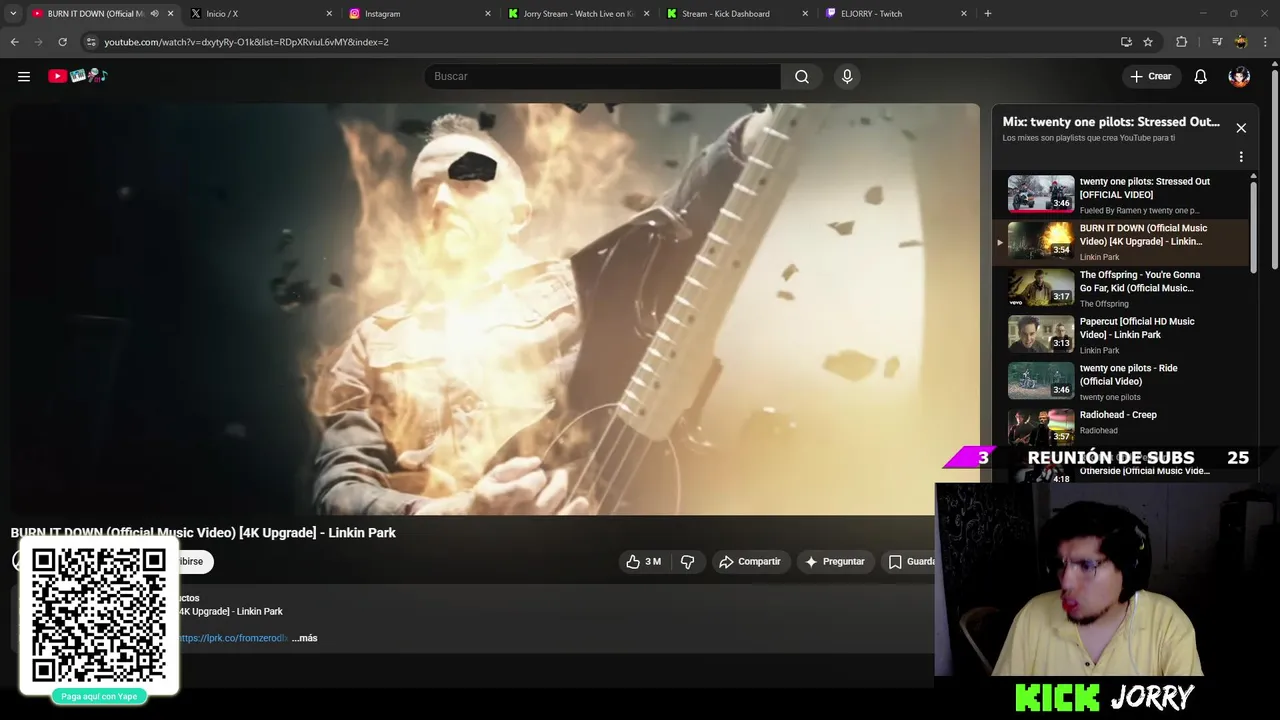Click the Mix: twenty one pilots title
The width and height of the screenshot is (1280, 720).
click(1111, 122)
